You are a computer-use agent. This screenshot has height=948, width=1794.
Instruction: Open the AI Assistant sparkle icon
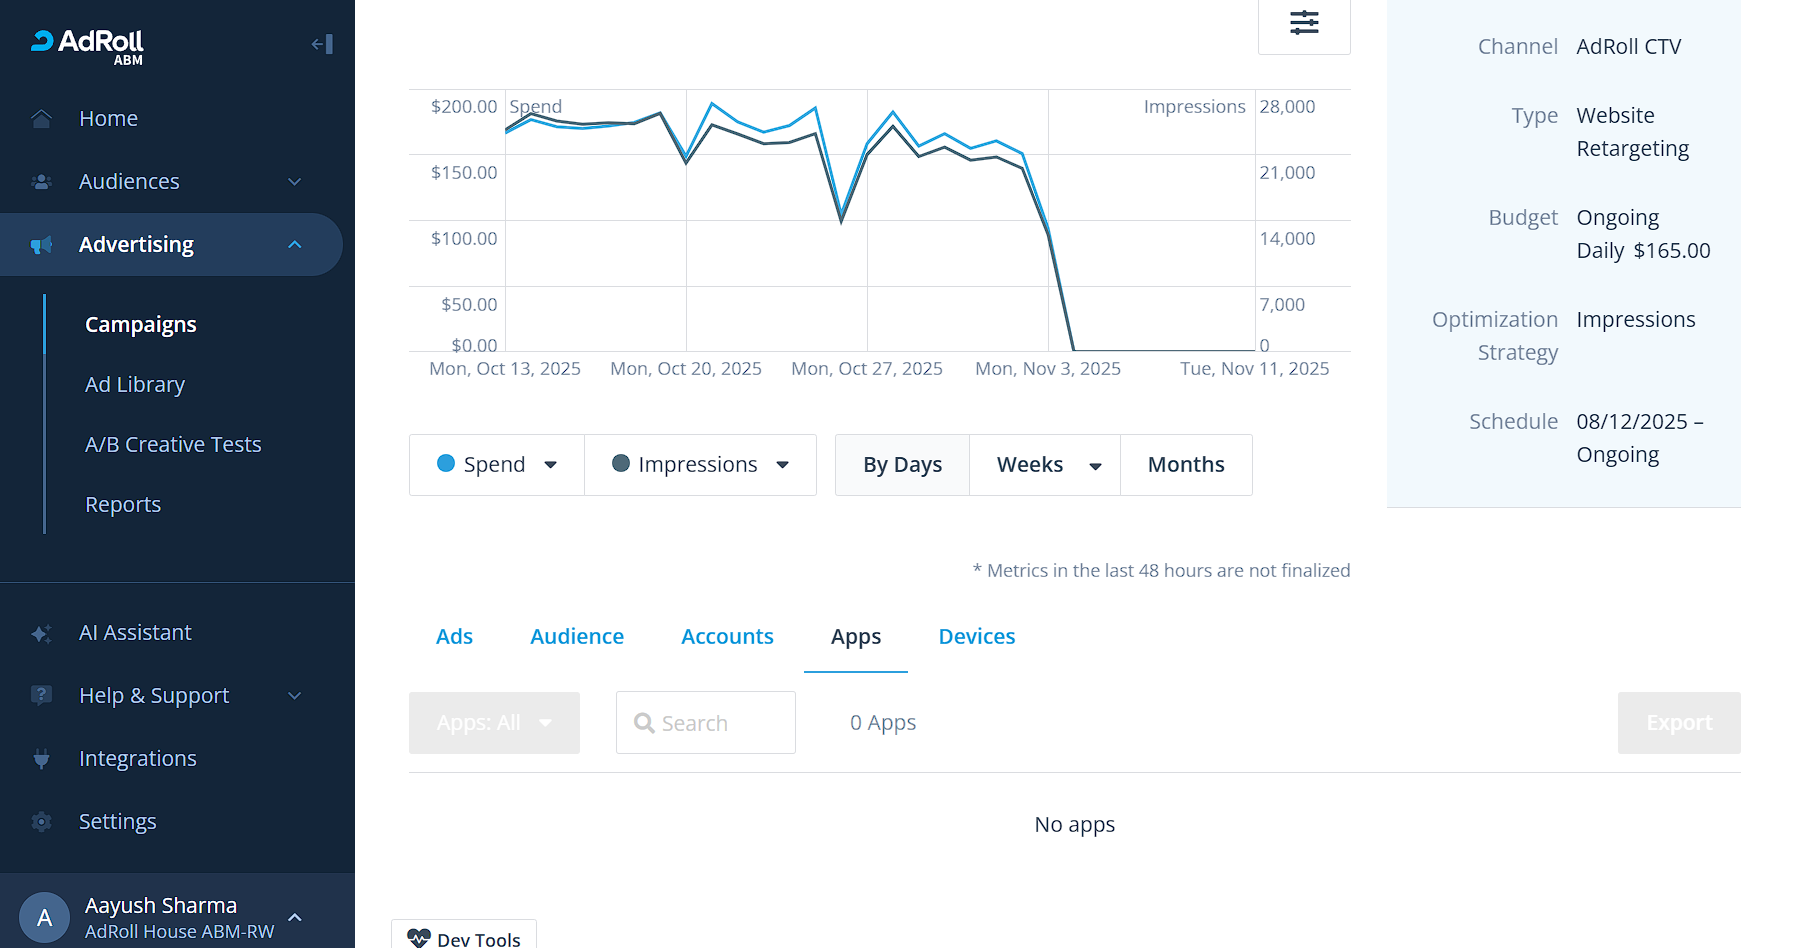click(x=41, y=633)
